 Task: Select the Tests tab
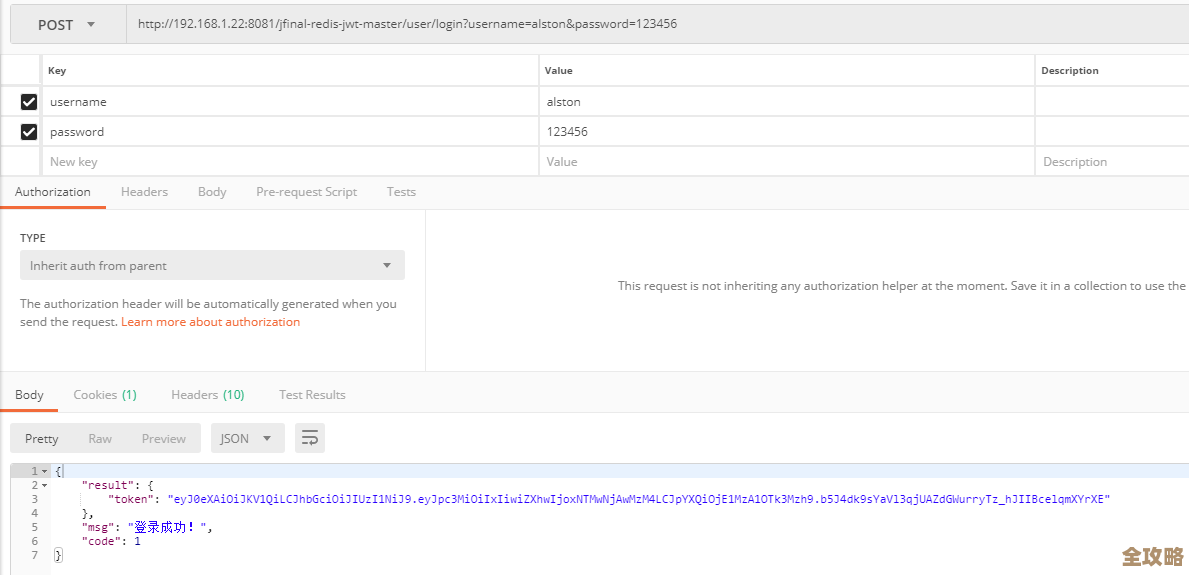pyautogui.click(x=401, y=192)
